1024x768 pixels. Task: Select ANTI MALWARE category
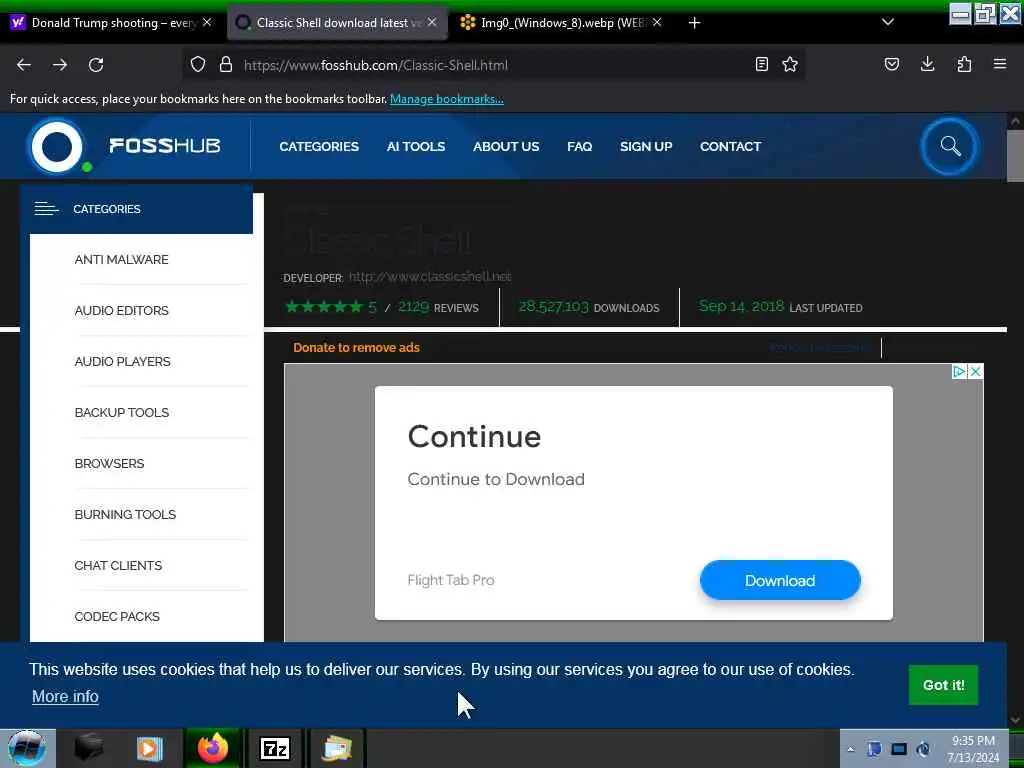(x=121, y=260)
